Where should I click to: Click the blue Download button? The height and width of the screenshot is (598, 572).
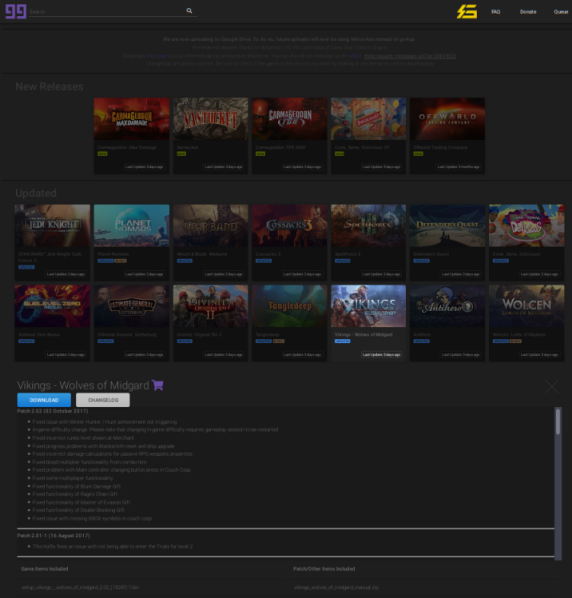point(44,400)
